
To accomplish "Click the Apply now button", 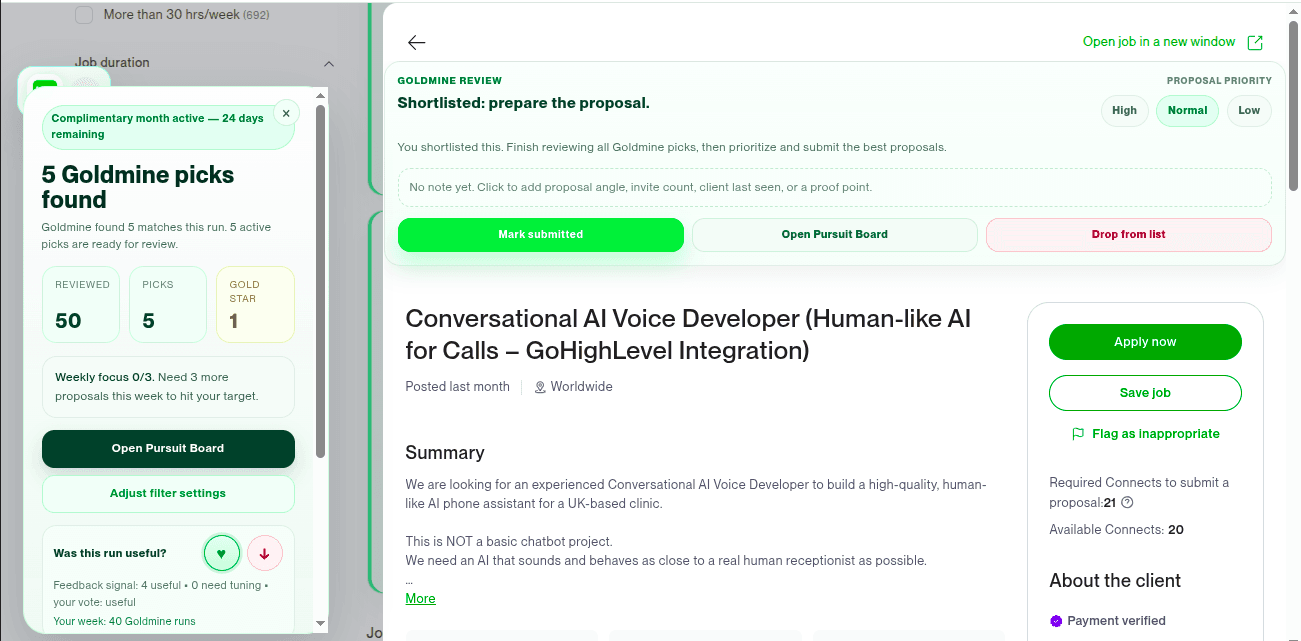I will click(x=1145, y=342).
